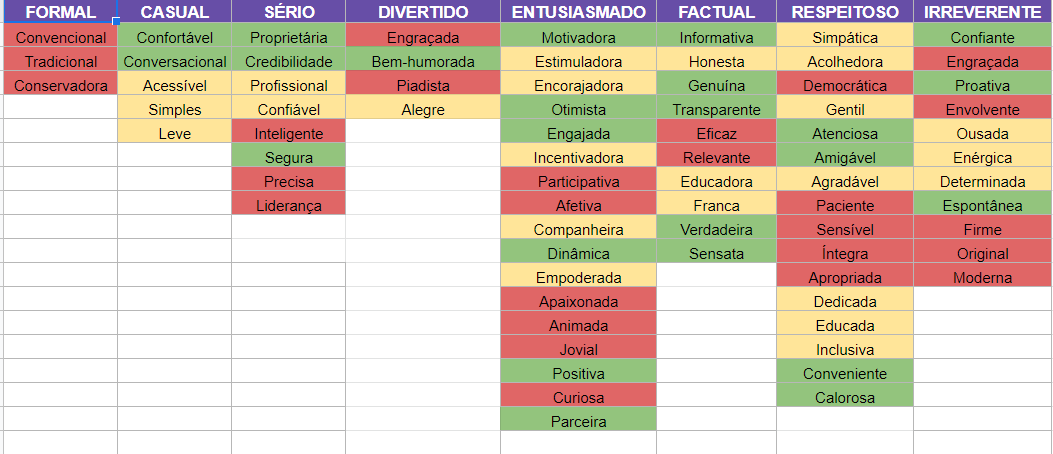Screen dimensions: 1053x454
Task: Click the Calorosa cell
Action: 844,398
